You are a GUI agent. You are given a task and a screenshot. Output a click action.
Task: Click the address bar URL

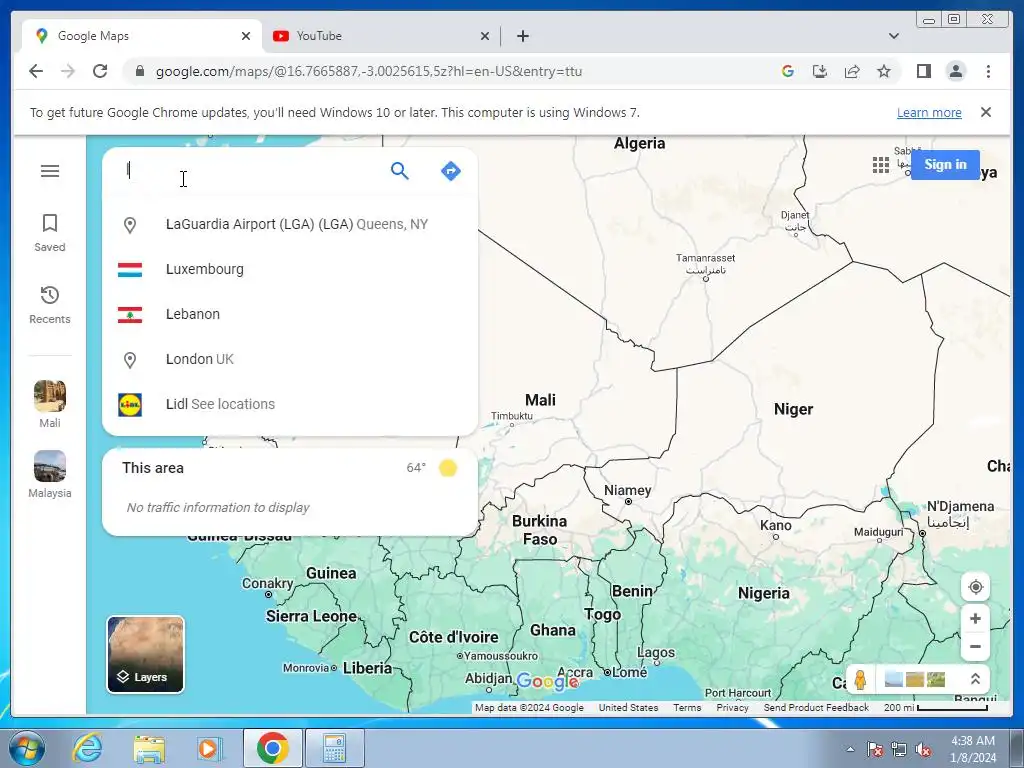[369, 71]
